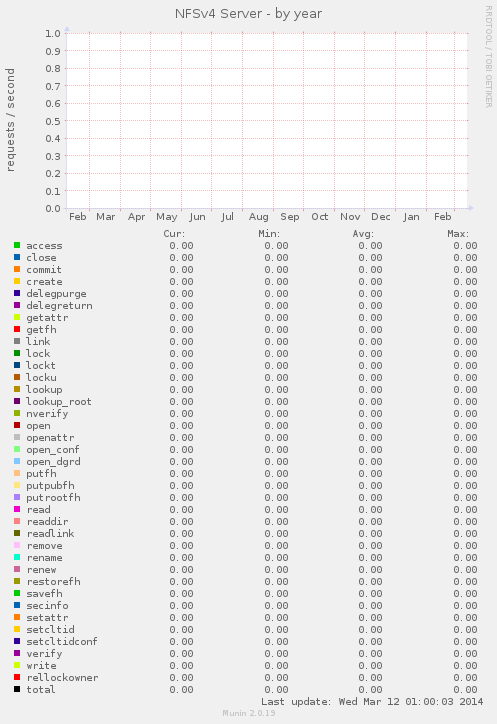The height and width of the screenshot is (724, 497).
Task: Select the 'delegpurge' legend label
Action: (x=56, y=294)
